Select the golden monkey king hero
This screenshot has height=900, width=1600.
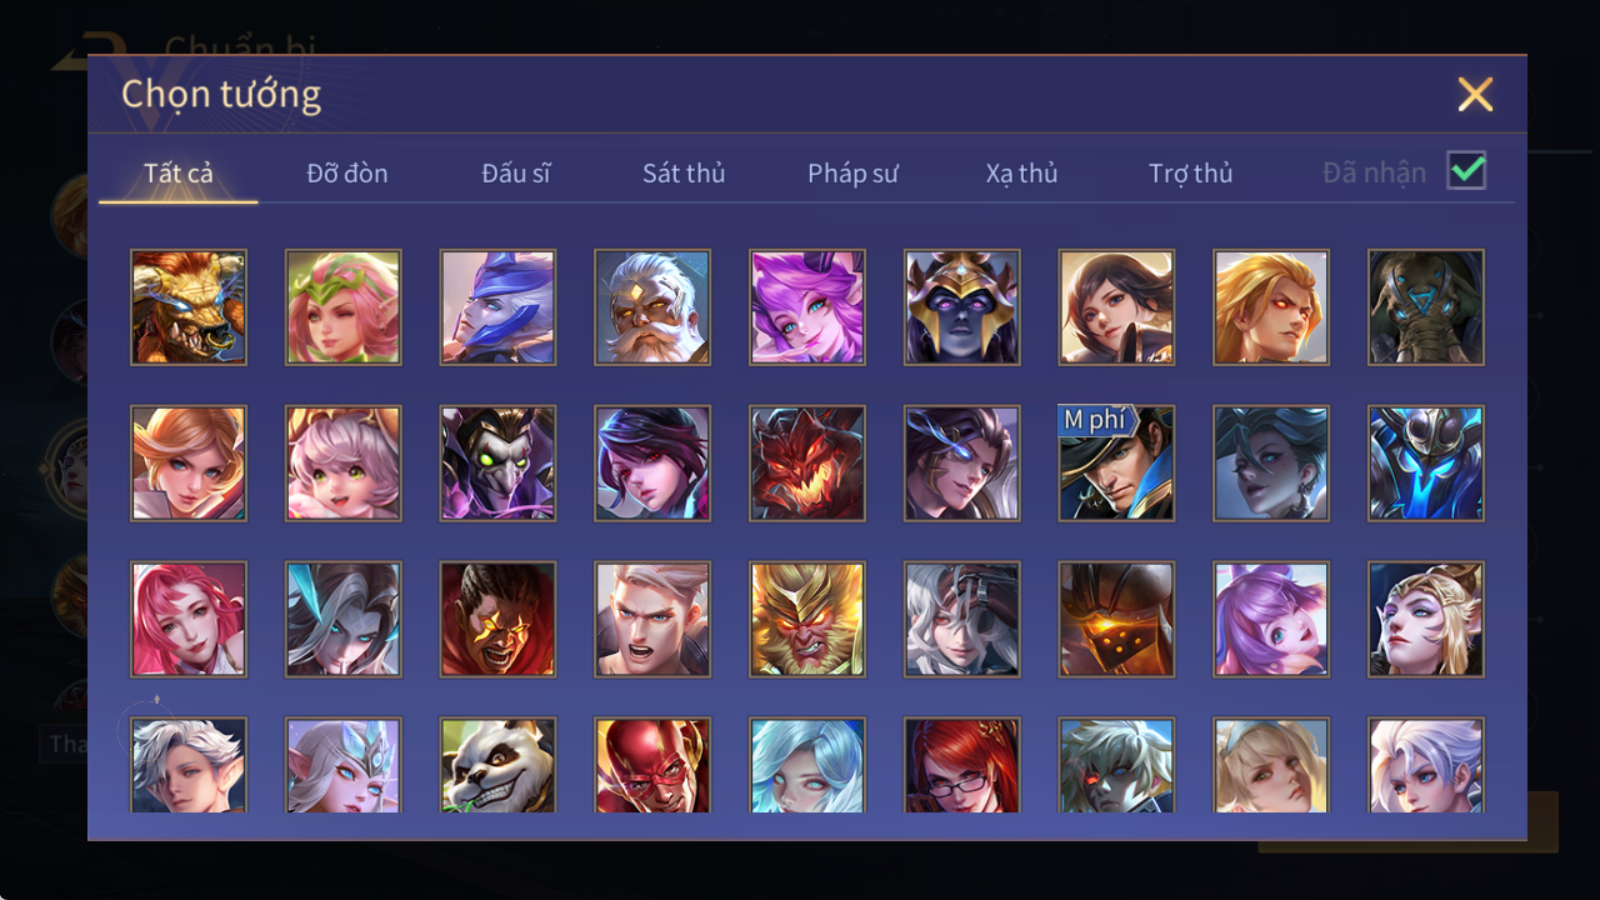[x=807, y=619]
